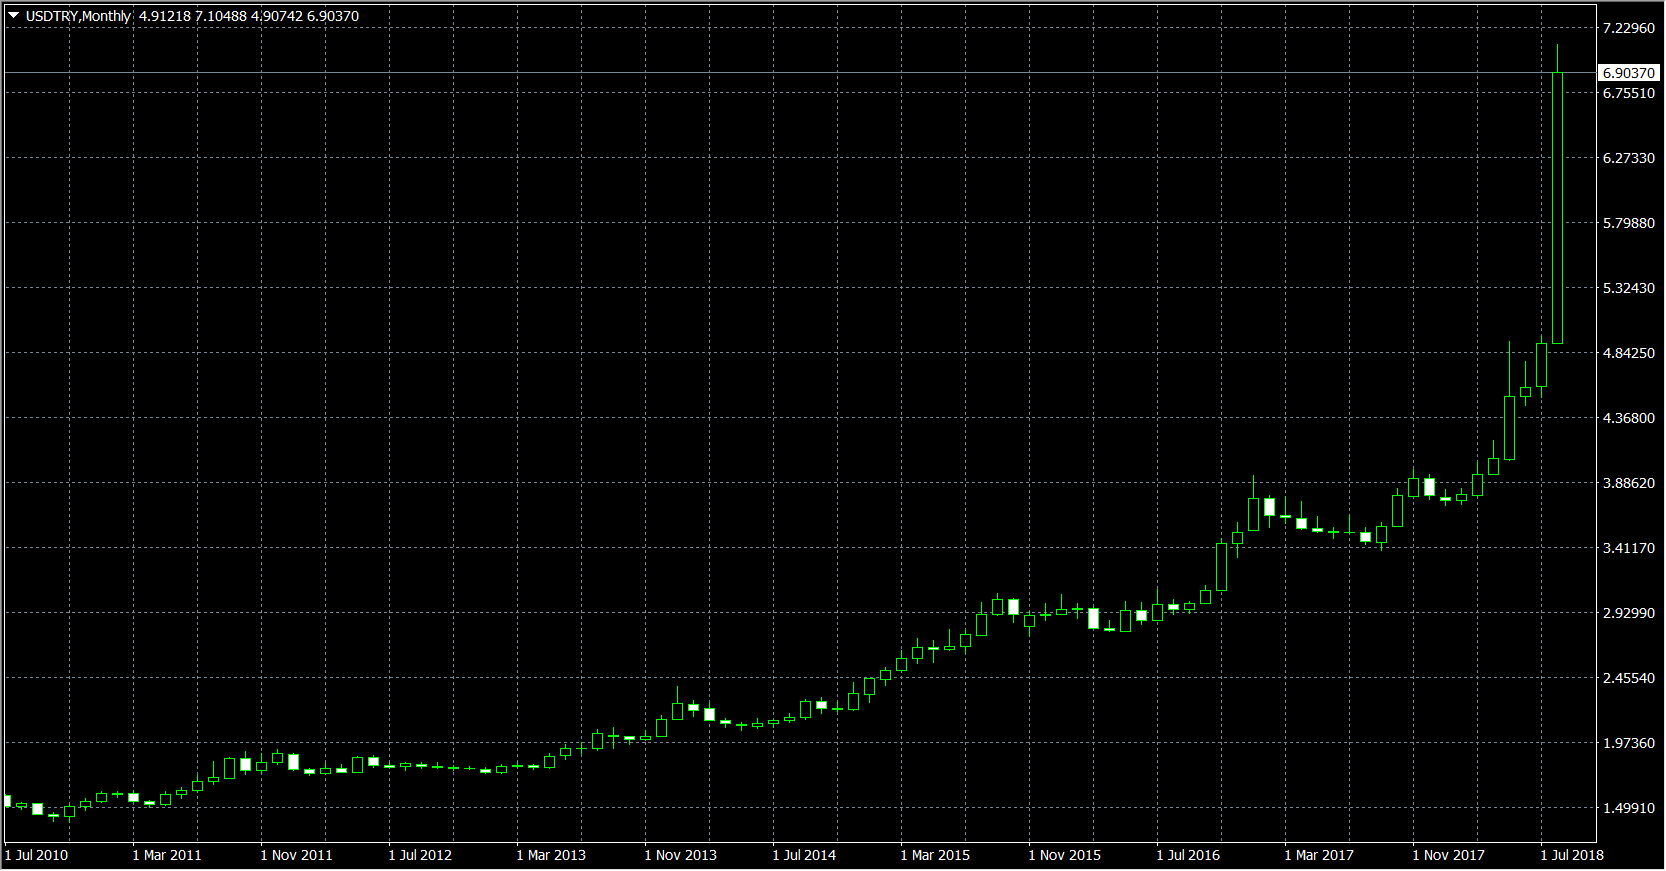Click the 6.27330 price axis label
Viewport: 1666px width, 871px height.
[x=1628, y=158]
